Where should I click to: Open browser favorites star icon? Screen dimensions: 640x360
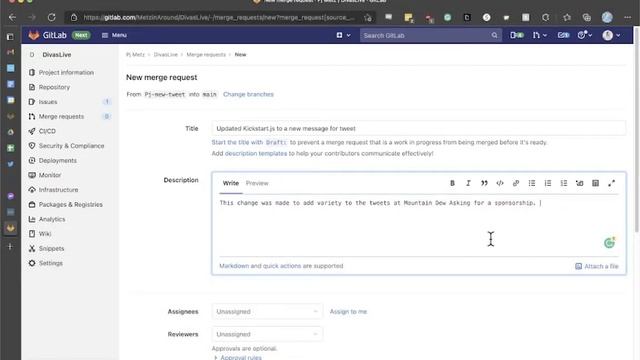(x=567, y=17)
